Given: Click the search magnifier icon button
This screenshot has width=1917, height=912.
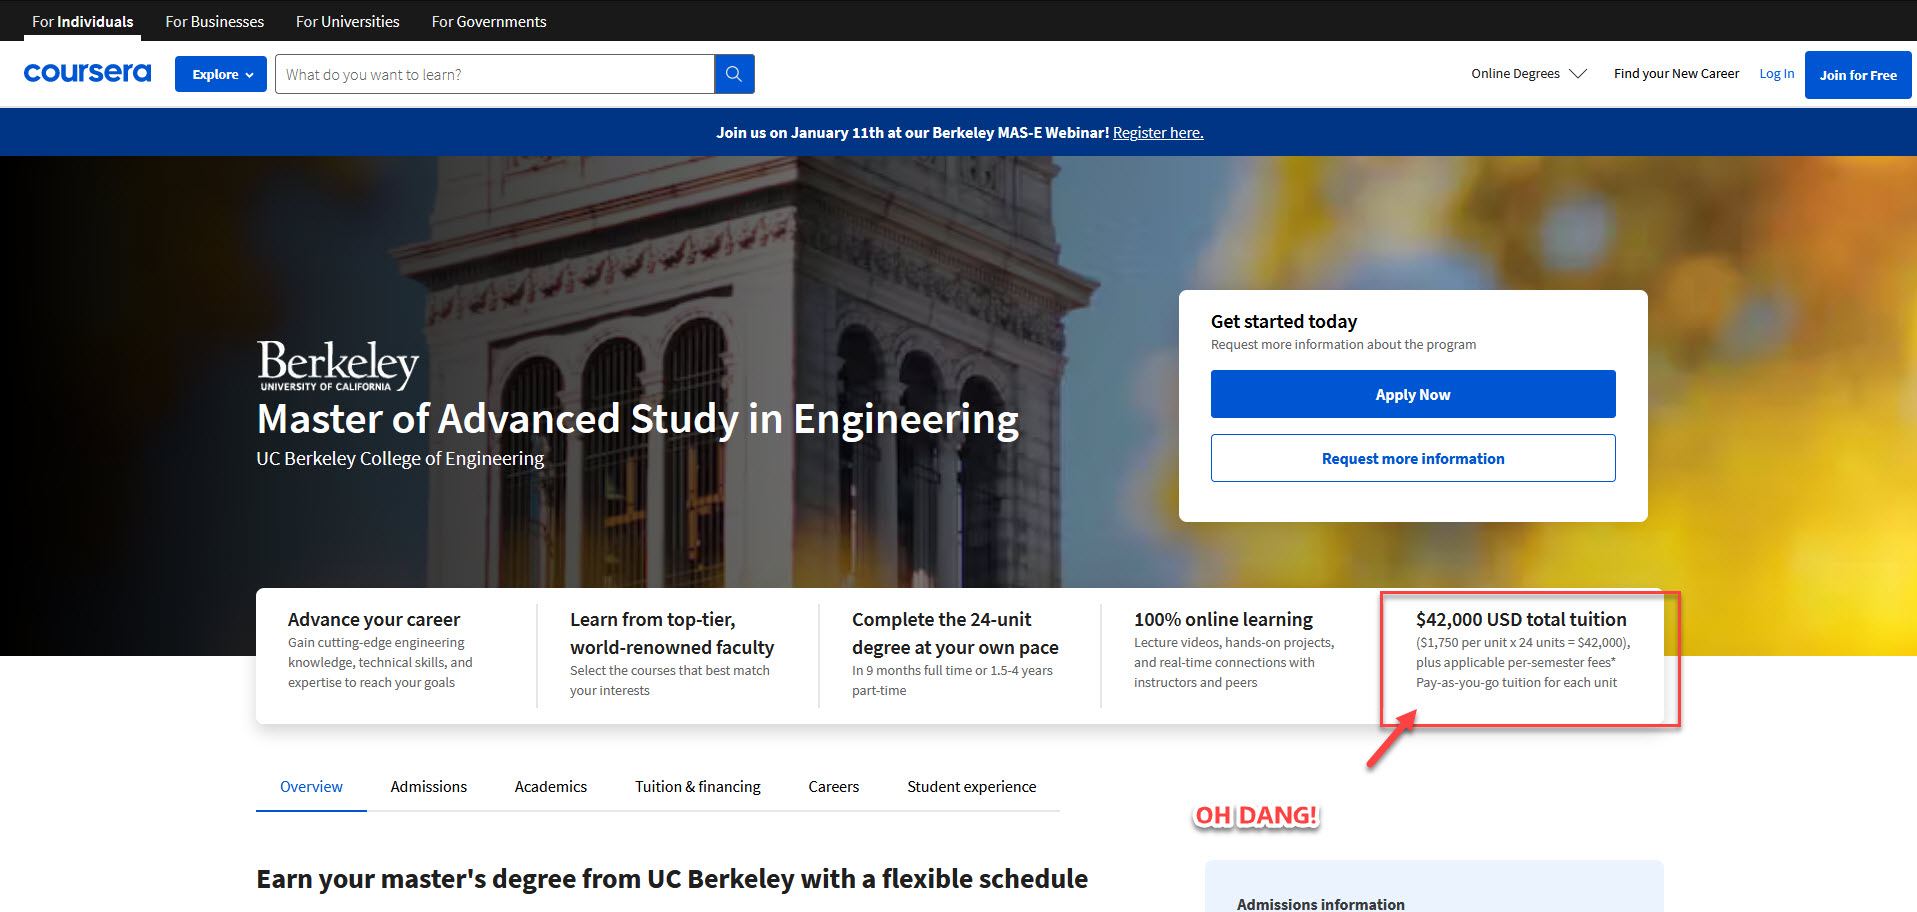Looking at the screenshot, I should 734,74.
